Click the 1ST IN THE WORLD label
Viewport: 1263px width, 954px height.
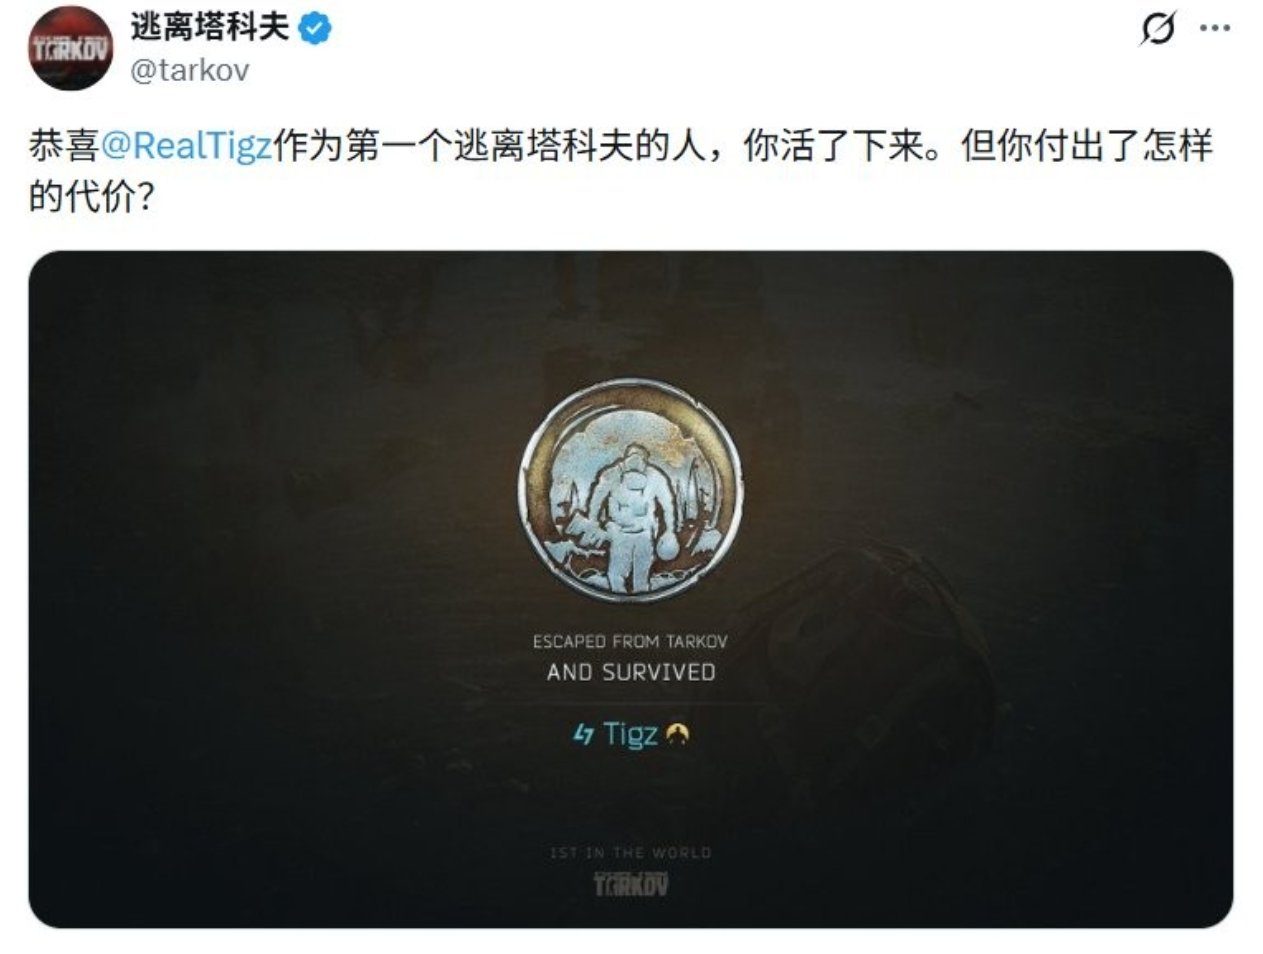point(630,853)
